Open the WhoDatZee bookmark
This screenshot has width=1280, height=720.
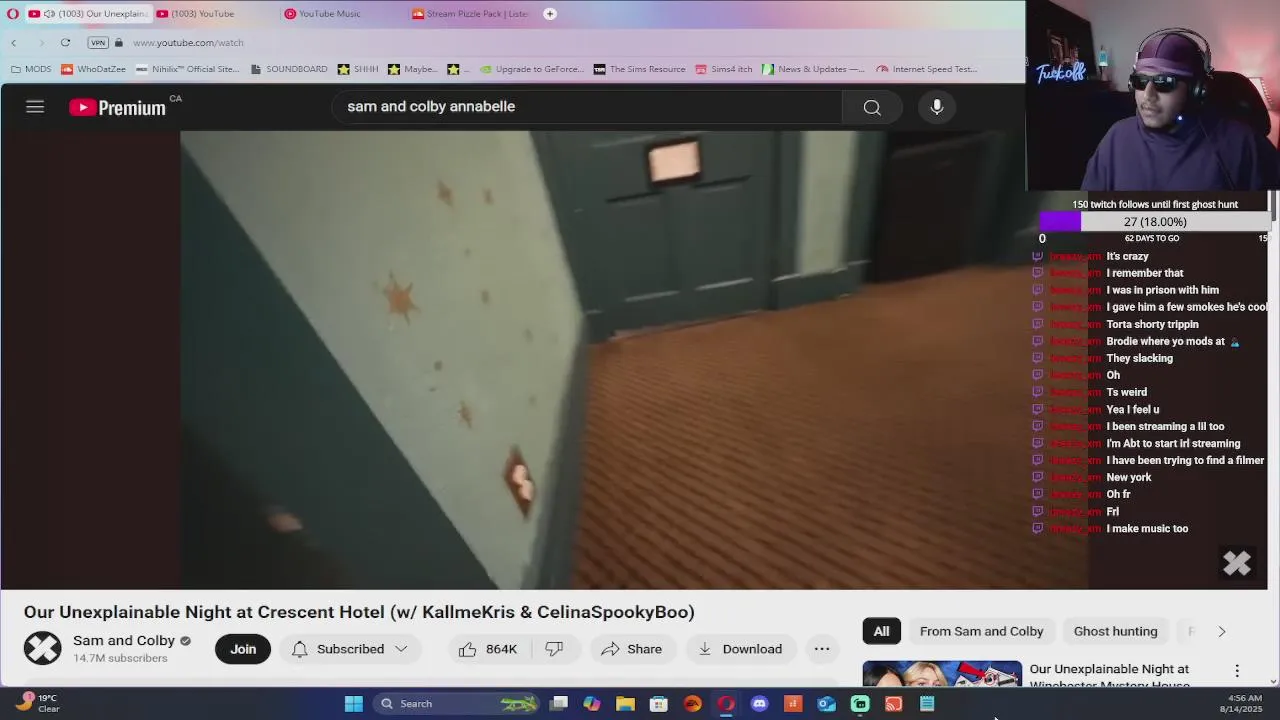pos(94,69)
